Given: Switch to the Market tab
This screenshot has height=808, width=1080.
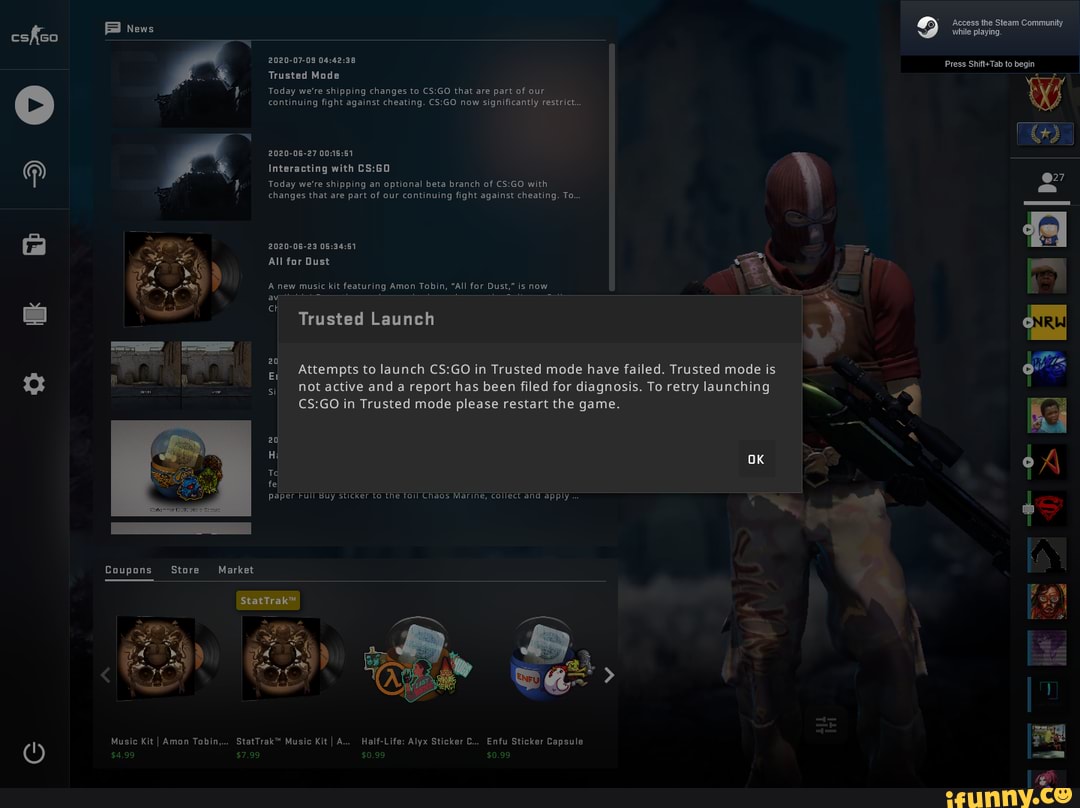Looking at the screenshot, I should click(x=236, y=570).
